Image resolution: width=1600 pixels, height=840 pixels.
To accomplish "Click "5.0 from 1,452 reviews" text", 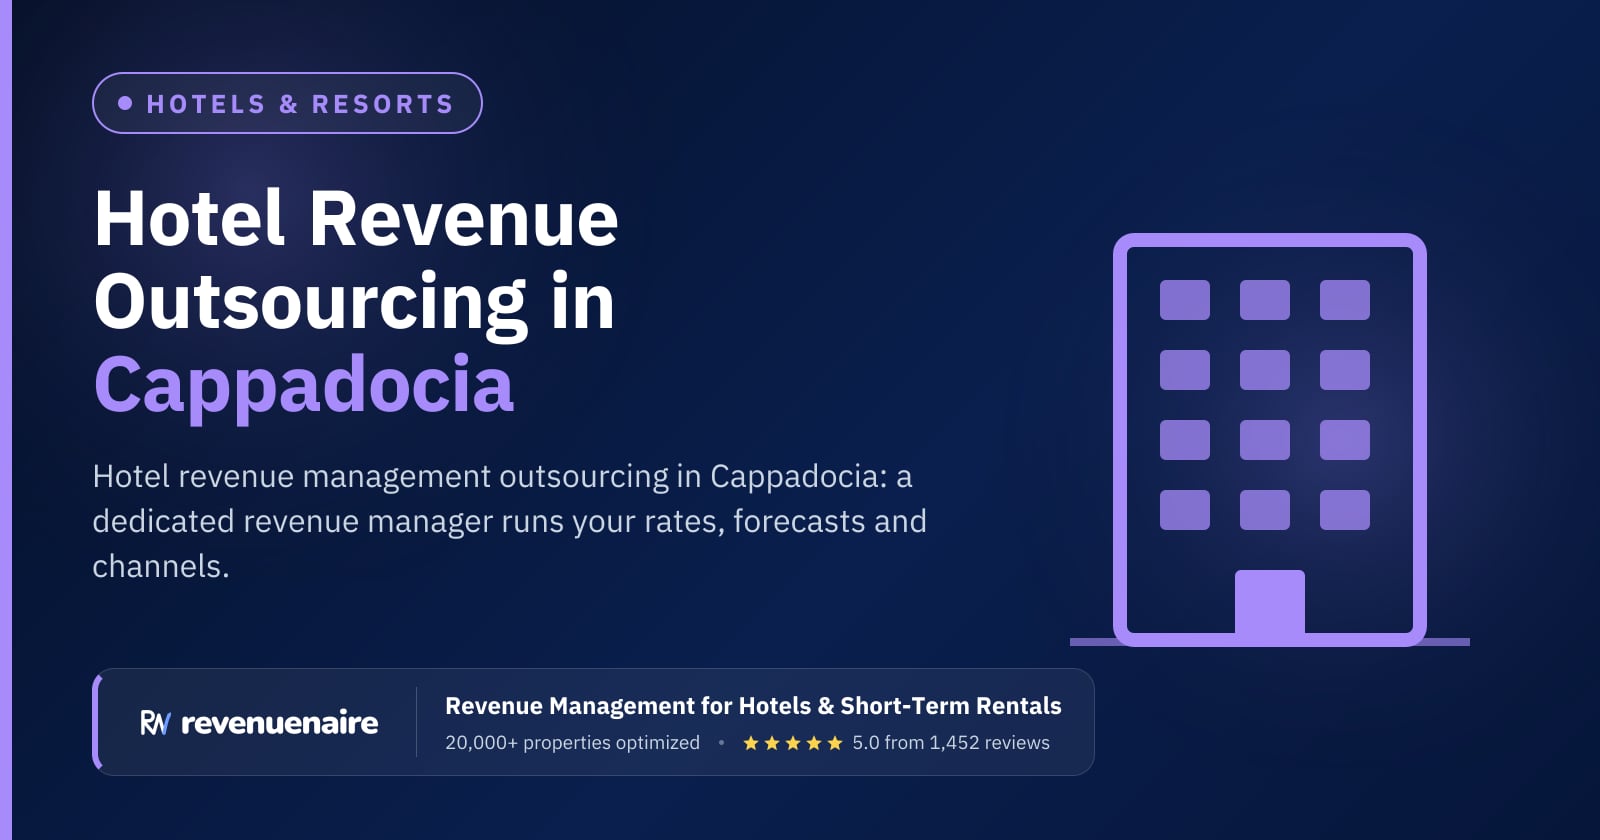I will pyautogui.click(x=951, y=743).
